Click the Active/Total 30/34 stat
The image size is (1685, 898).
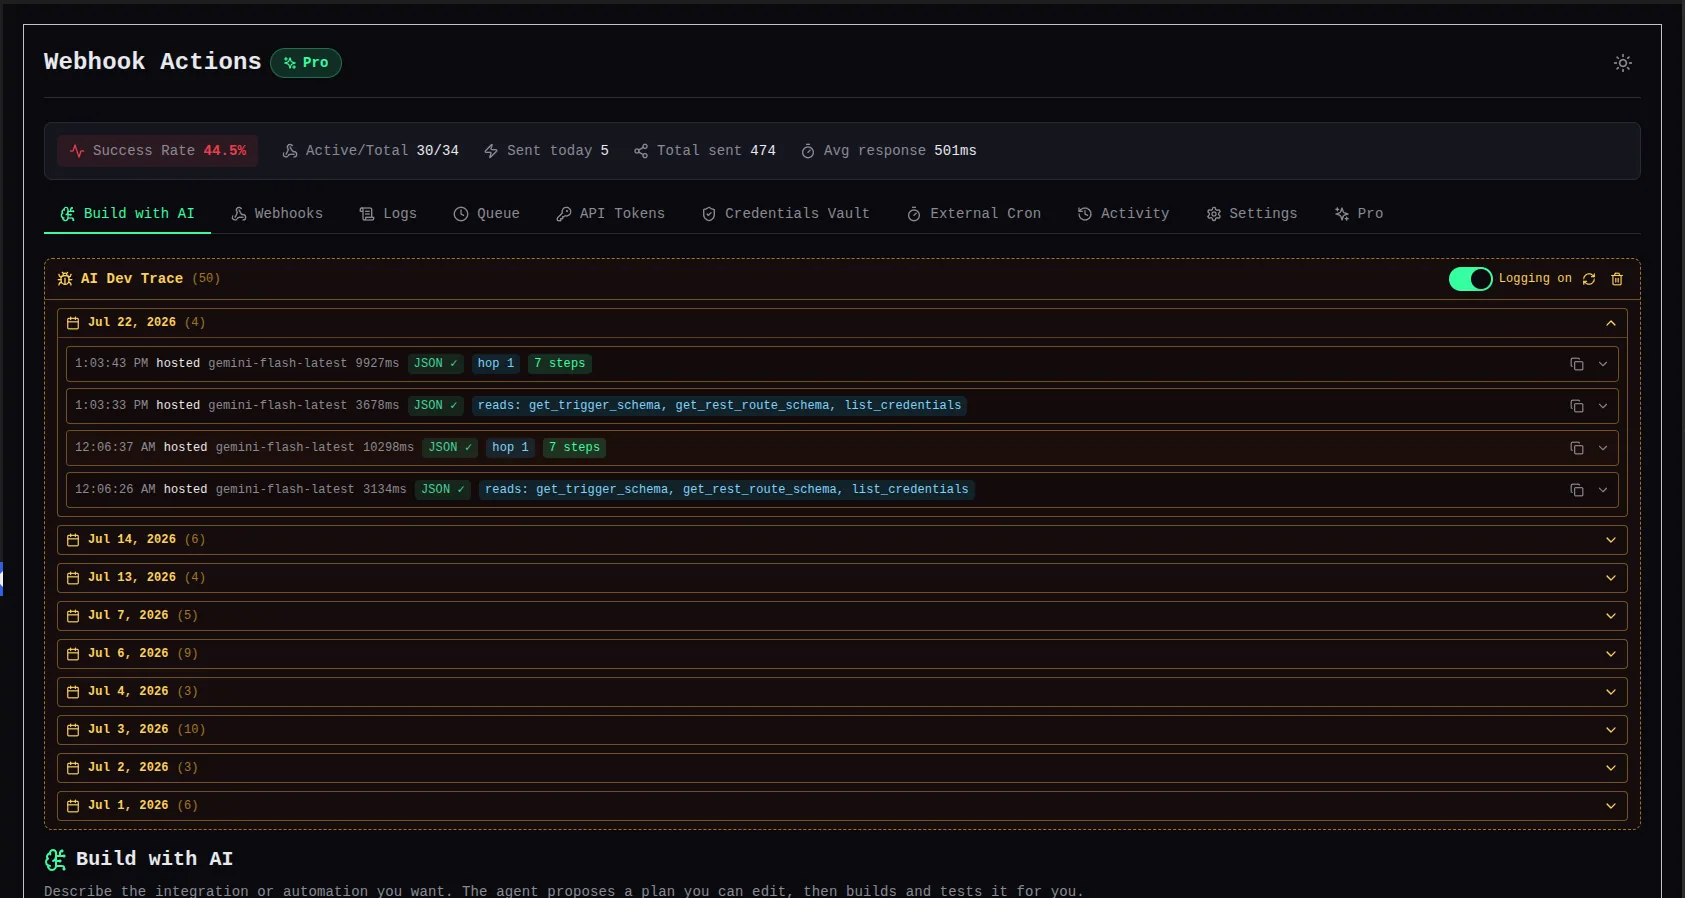click(x=370, y=151)
